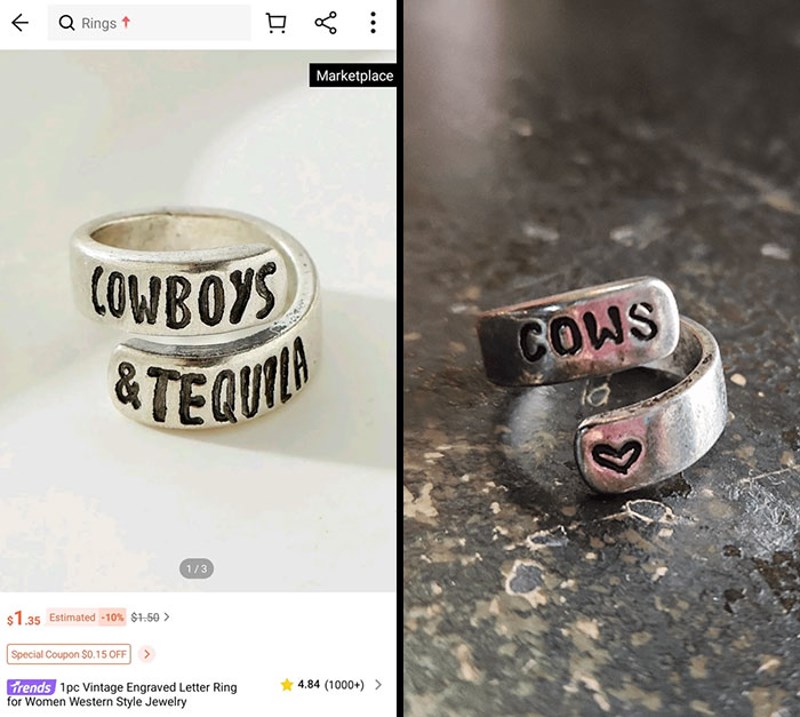Click the search magnifier icon

tap(66, 23)
